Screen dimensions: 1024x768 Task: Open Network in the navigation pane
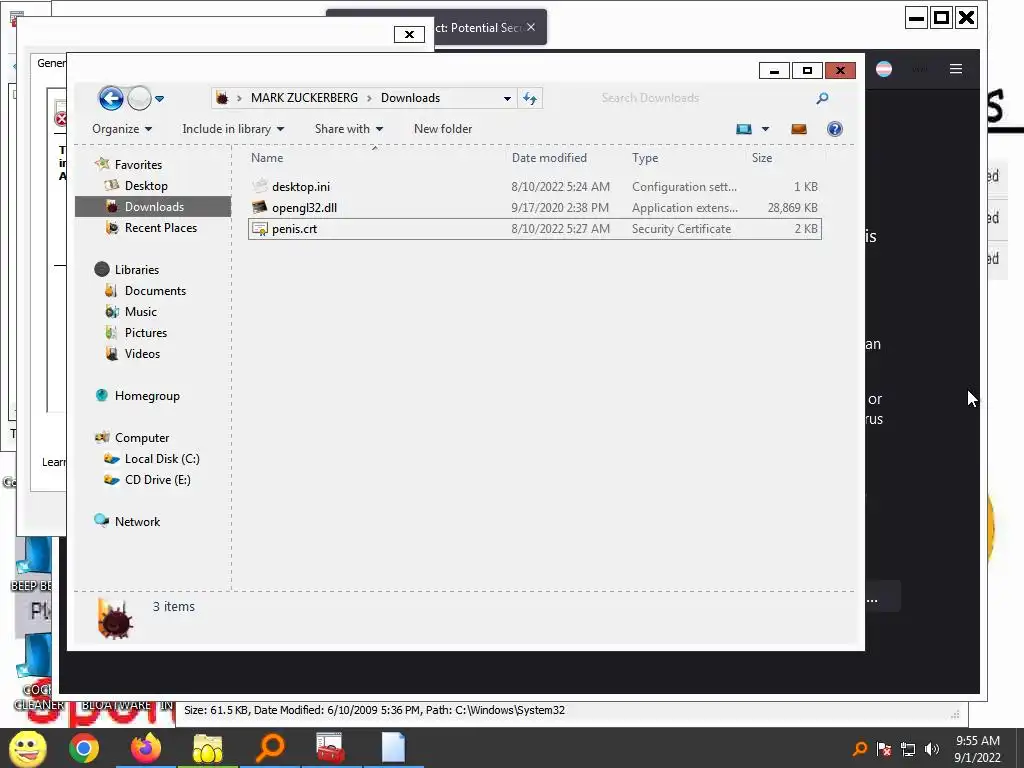coord(137,522)
